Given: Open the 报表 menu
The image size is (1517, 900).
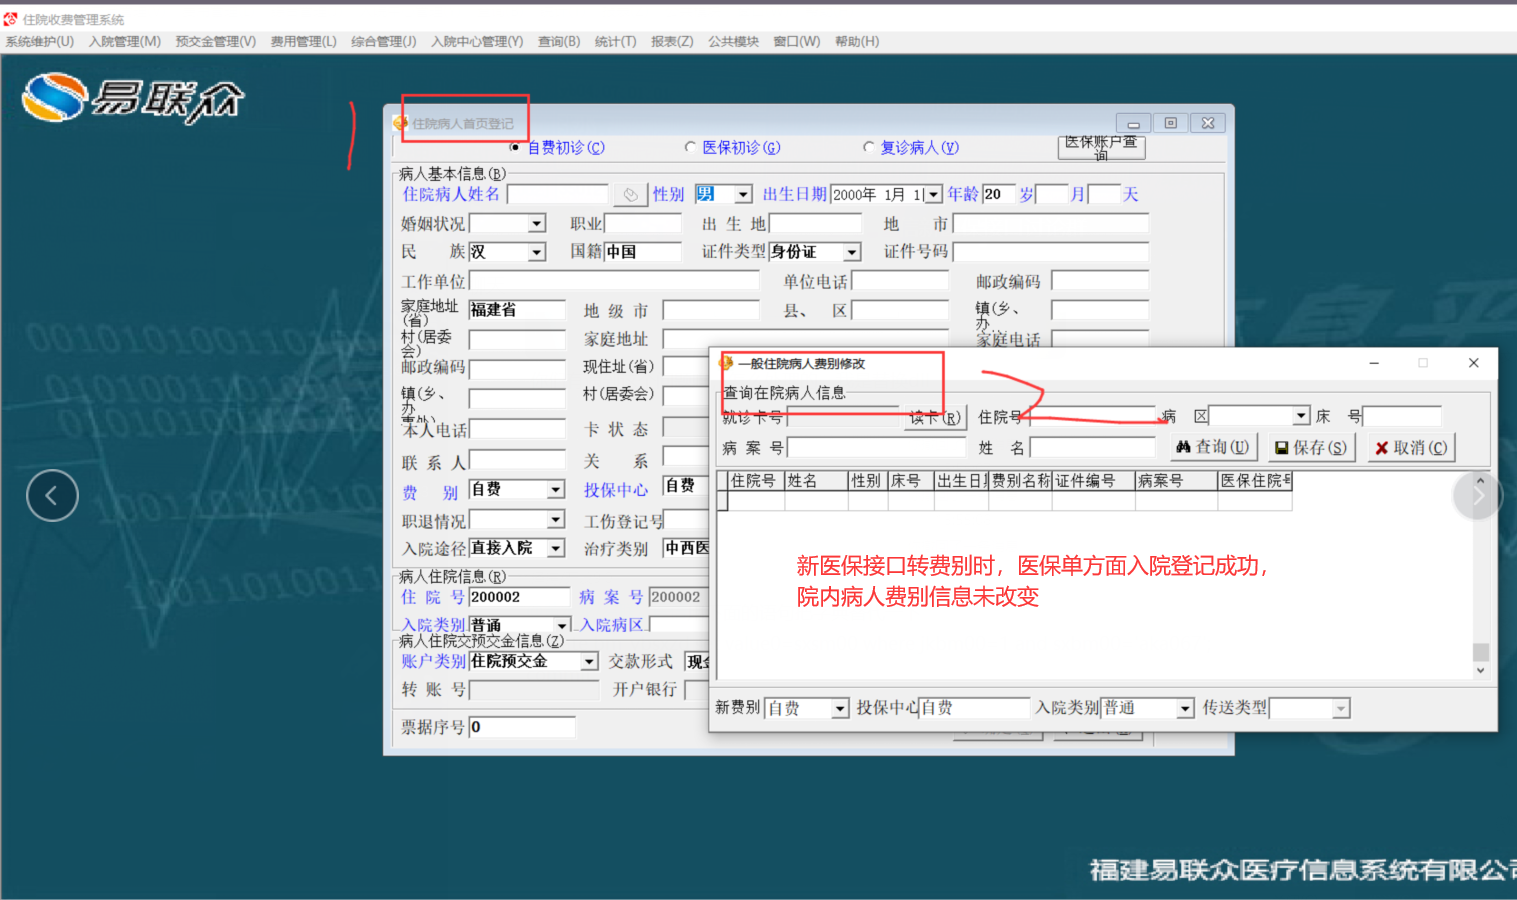Looking at the screenshot, I should pos(672,41).
